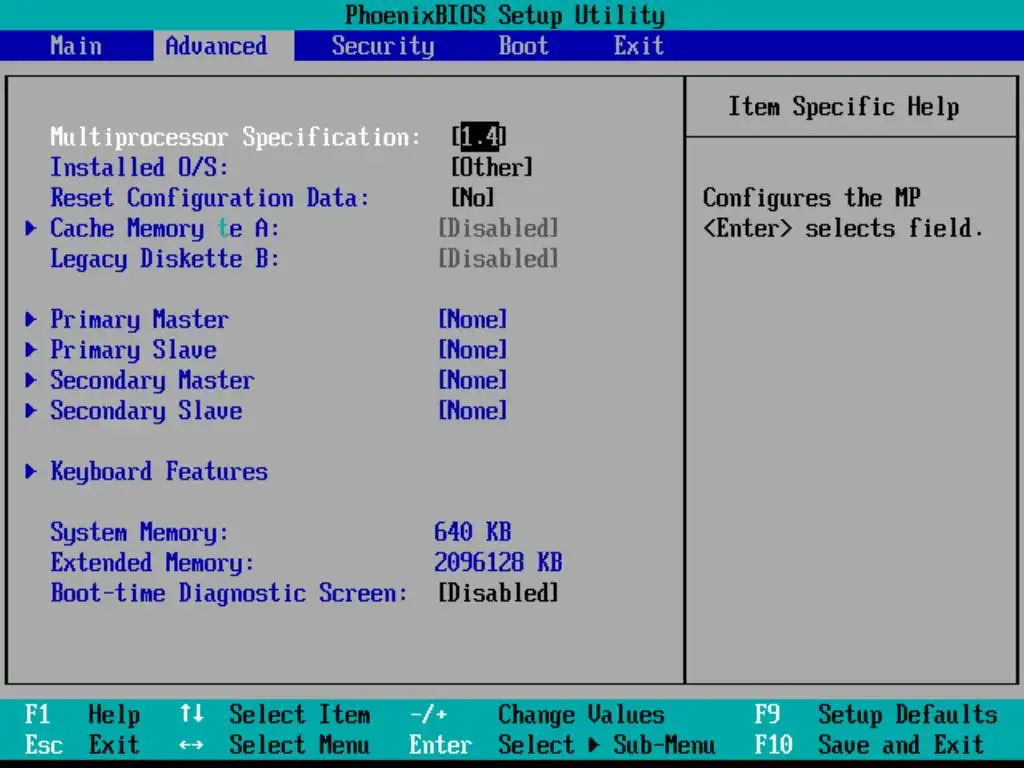The height and width of the screenshot is (768, 1024).
Task: Open the Security menu tab
Action: 383,46
